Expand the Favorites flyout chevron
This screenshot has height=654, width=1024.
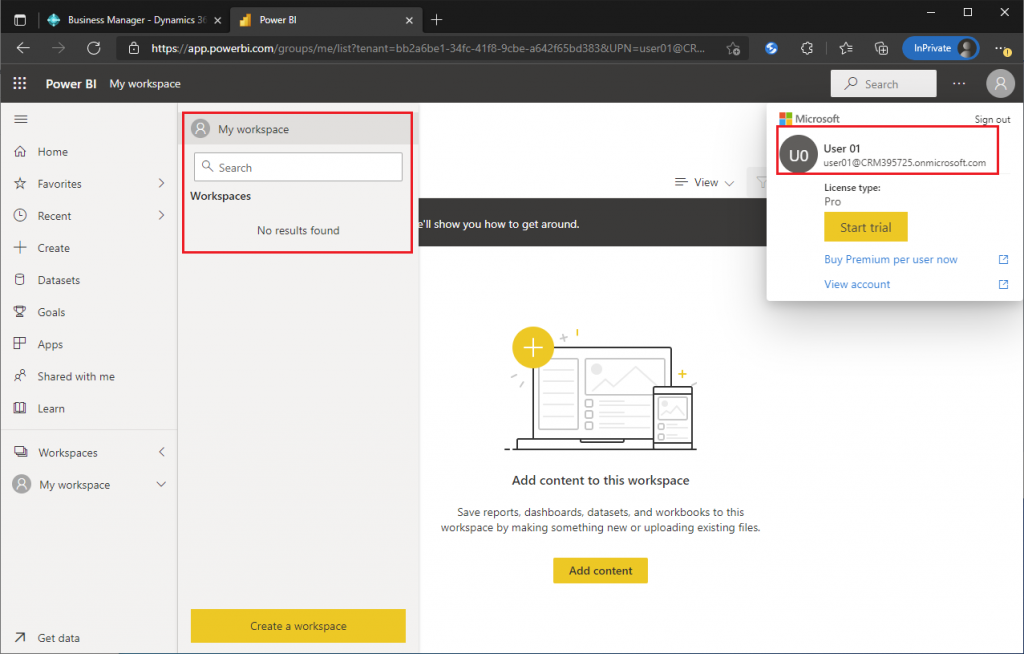point(161,184)
